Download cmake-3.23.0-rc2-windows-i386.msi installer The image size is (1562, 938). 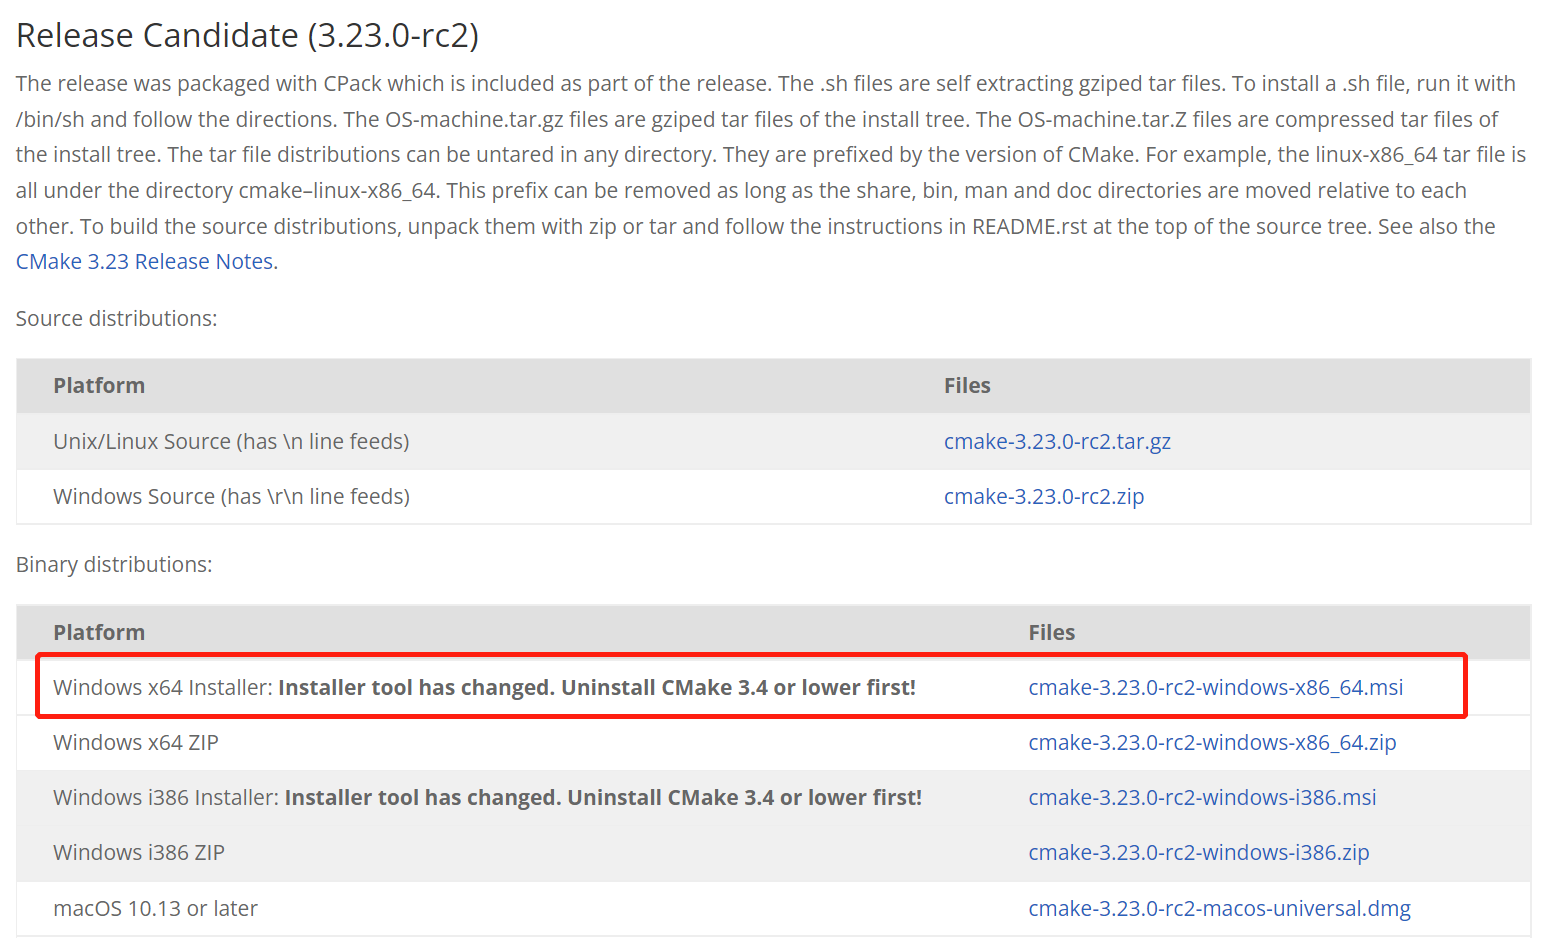pos(1202,798)
